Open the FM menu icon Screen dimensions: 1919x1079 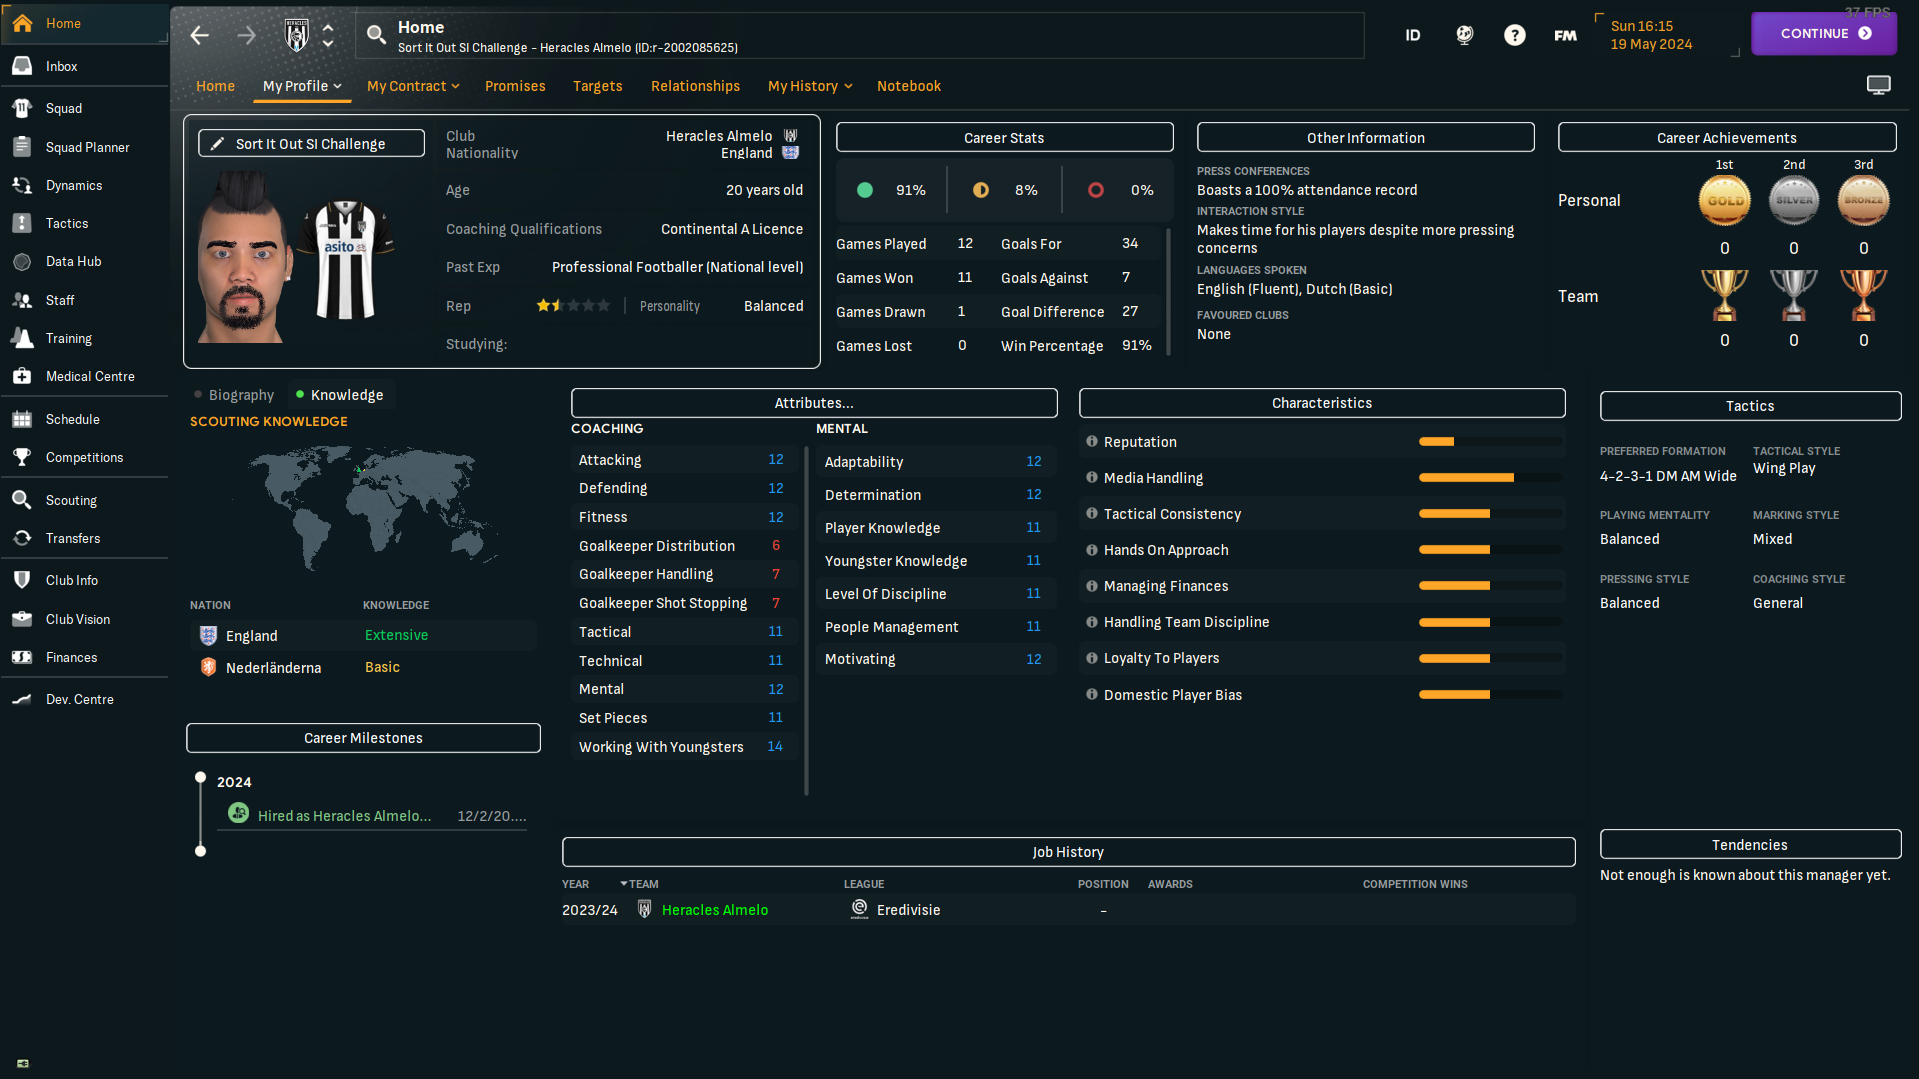[1565, 35]
